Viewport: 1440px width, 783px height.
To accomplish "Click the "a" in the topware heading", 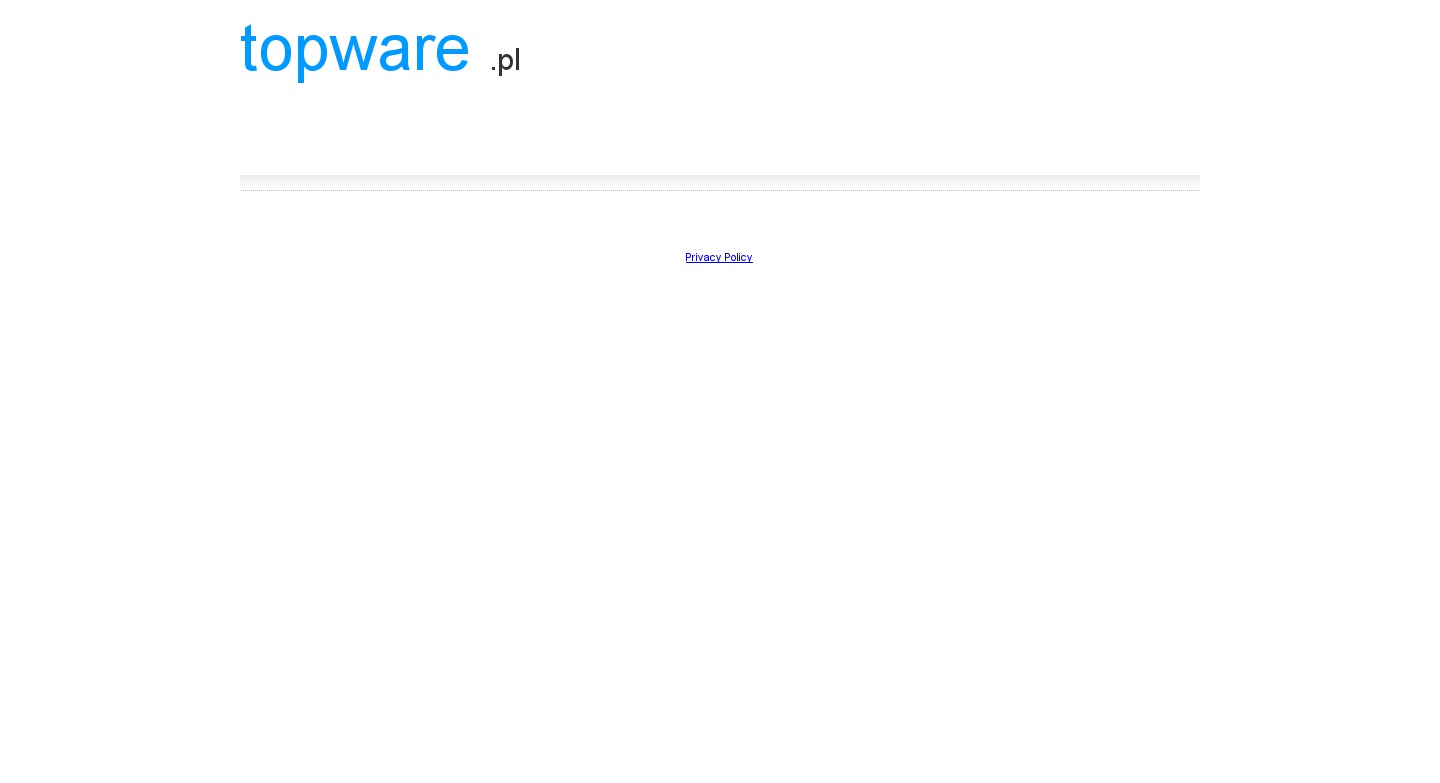I will [396, 50].
